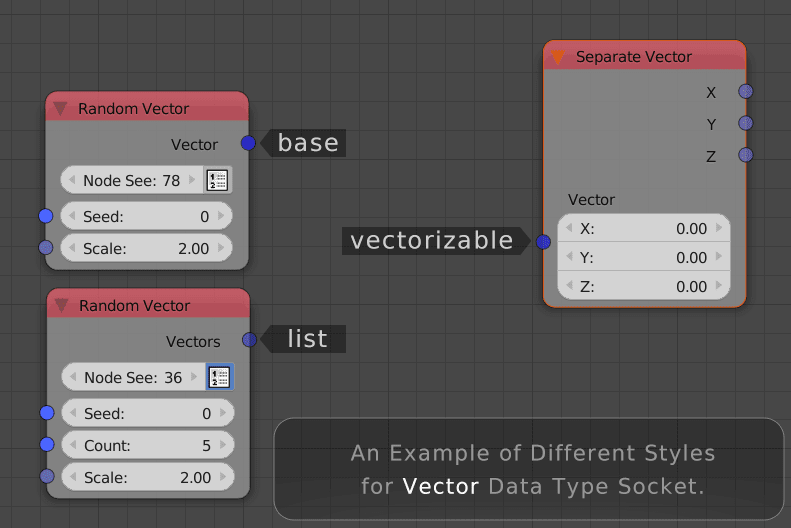
Task: Increase Node See: 78 with right arrow
Action: (192, 180)
